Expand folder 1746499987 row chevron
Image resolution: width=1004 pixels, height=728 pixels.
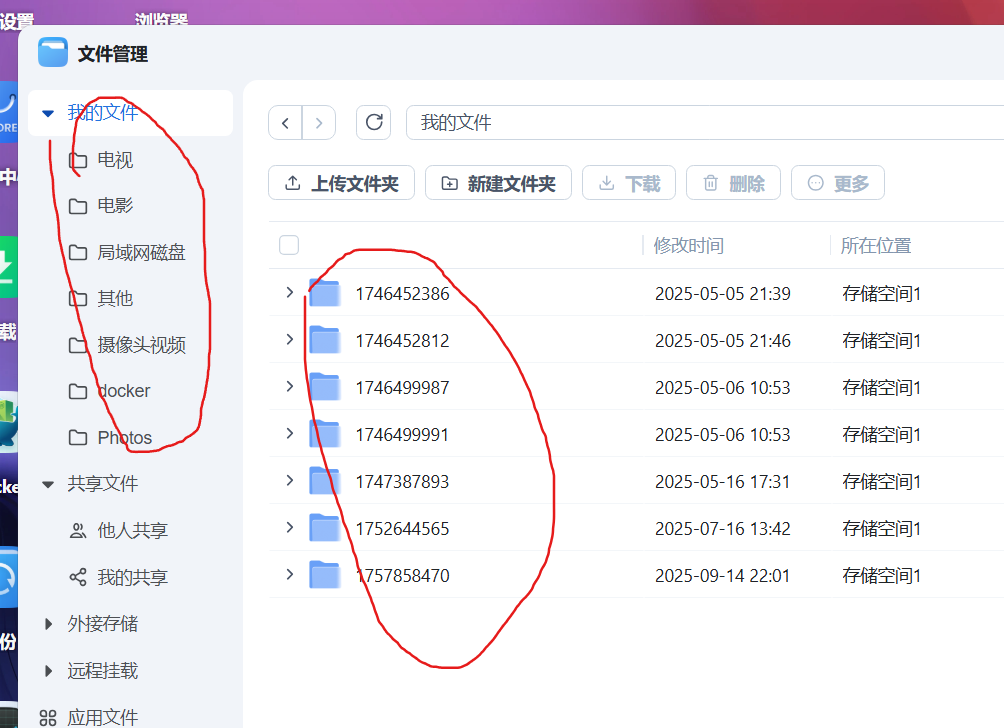point(289,387)
